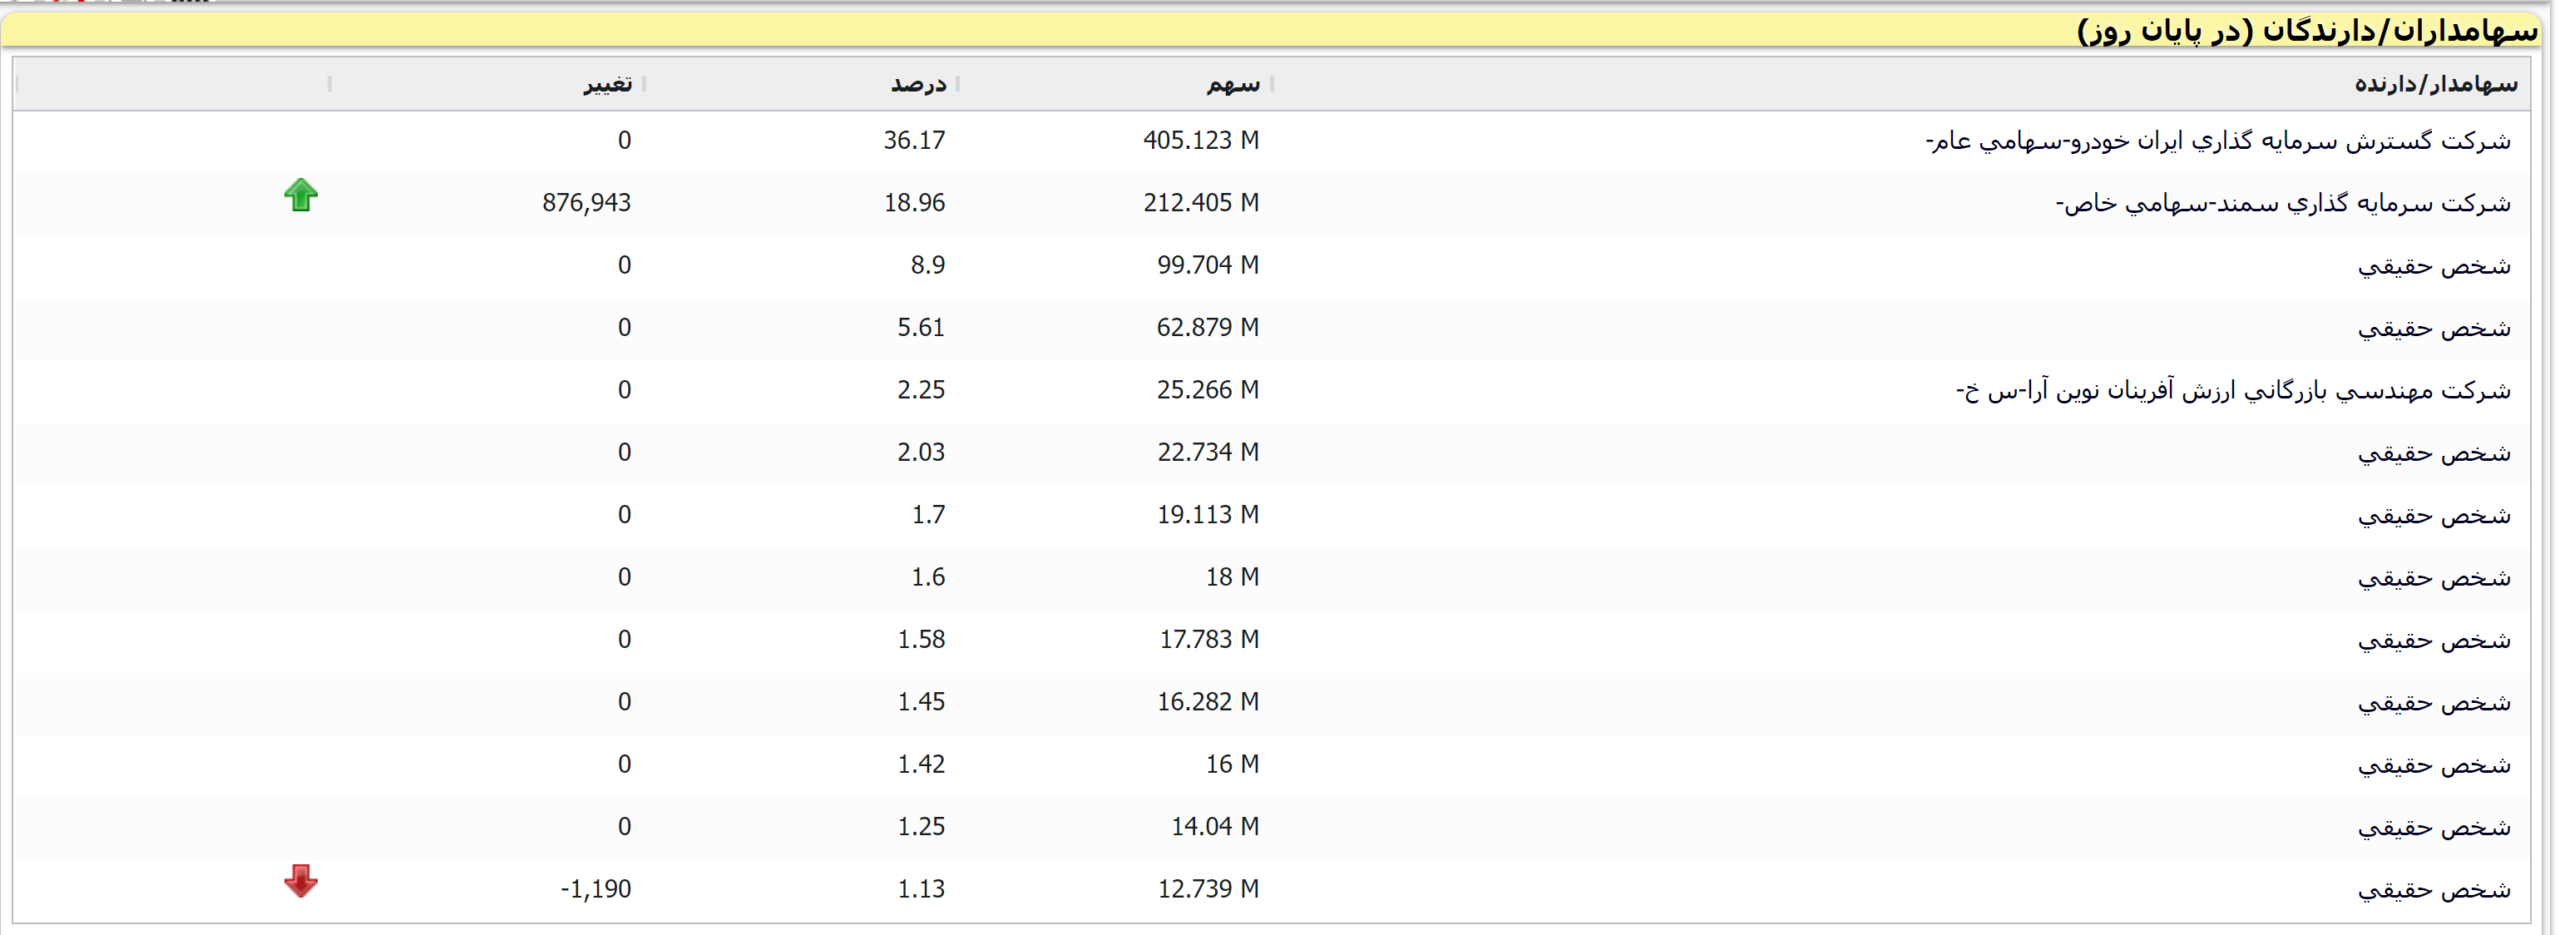Click the درصد column header

click(918, 84)
